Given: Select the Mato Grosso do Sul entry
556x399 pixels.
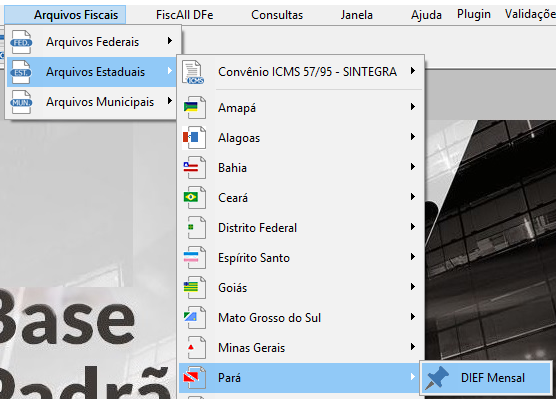Looking at the screenshot, I should click(x=301, y=317).
